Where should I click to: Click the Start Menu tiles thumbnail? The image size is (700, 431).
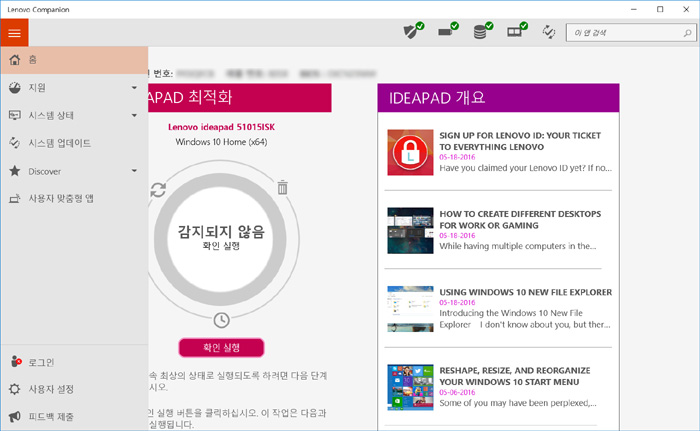(x=410, y=387)
